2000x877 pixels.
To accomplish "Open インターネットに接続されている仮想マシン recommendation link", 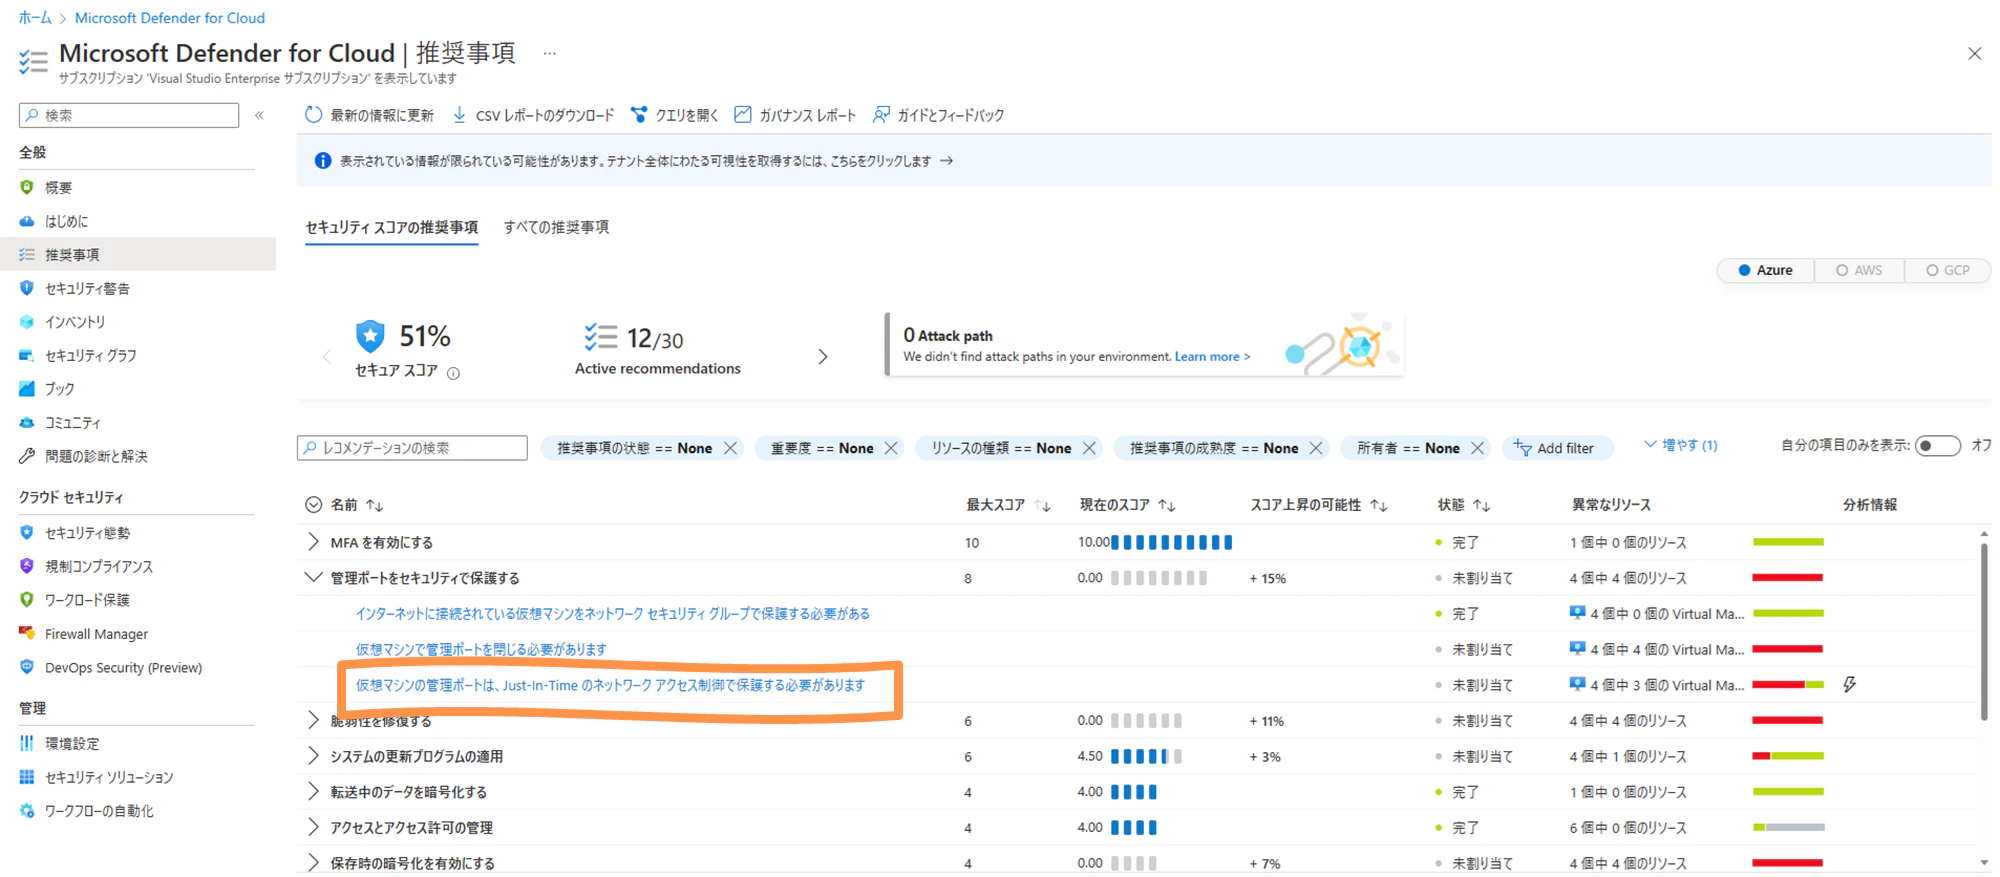I will click(613, 613).
